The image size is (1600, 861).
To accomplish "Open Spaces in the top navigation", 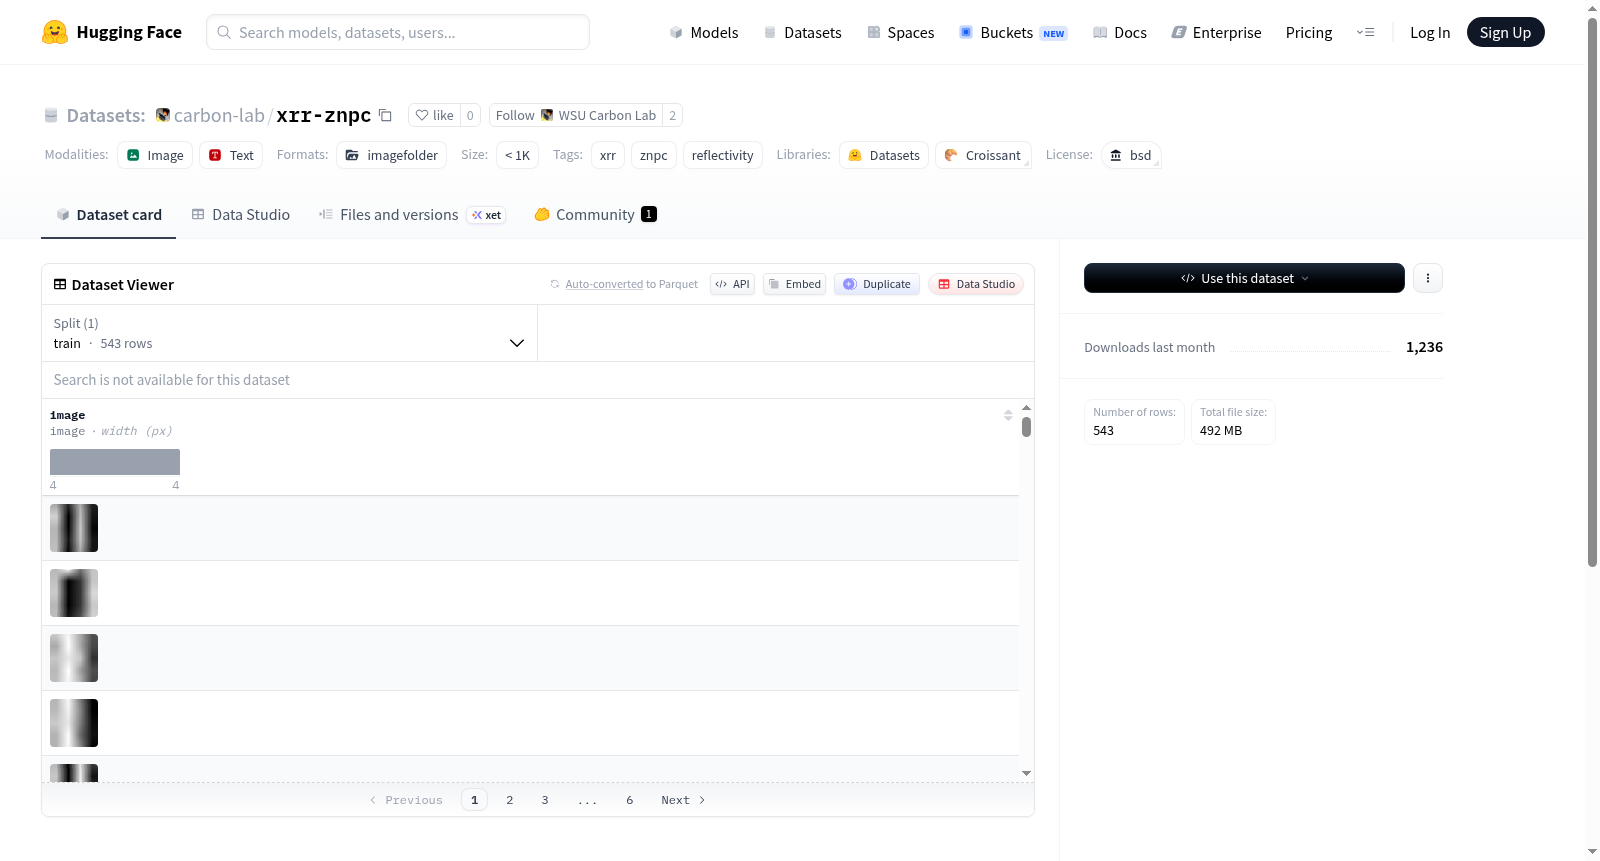I will coord(900,32).
